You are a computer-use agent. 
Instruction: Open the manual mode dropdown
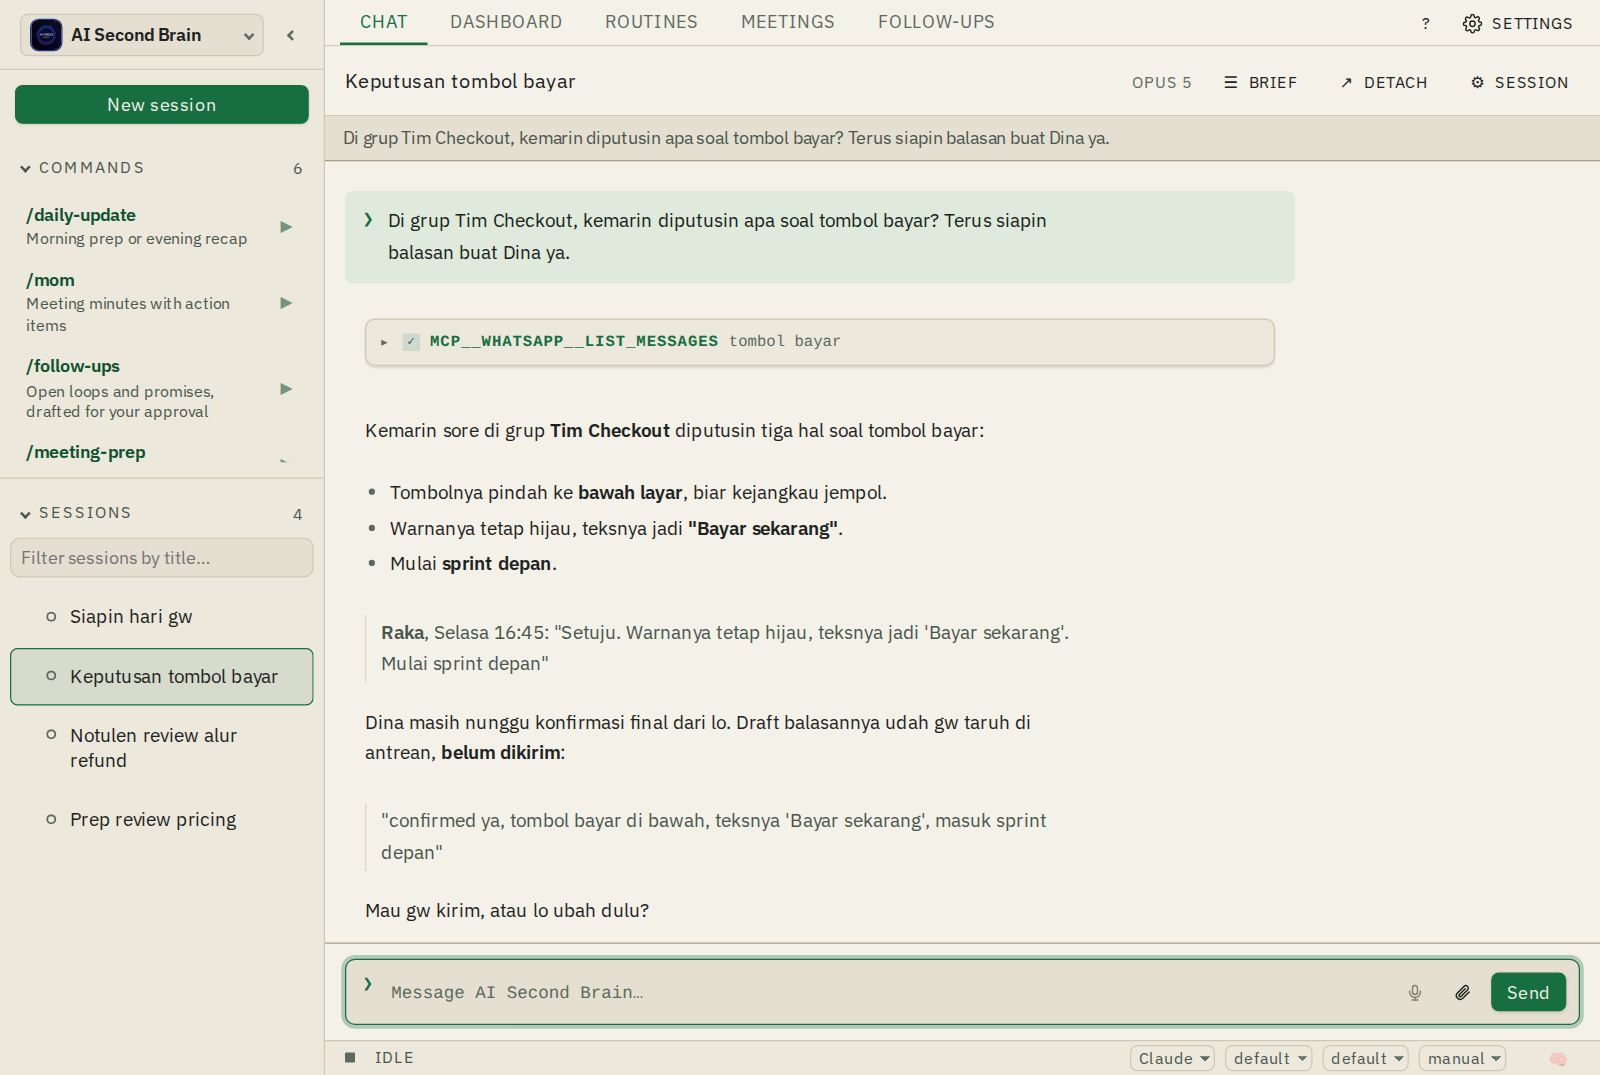pos(1463,1058)
